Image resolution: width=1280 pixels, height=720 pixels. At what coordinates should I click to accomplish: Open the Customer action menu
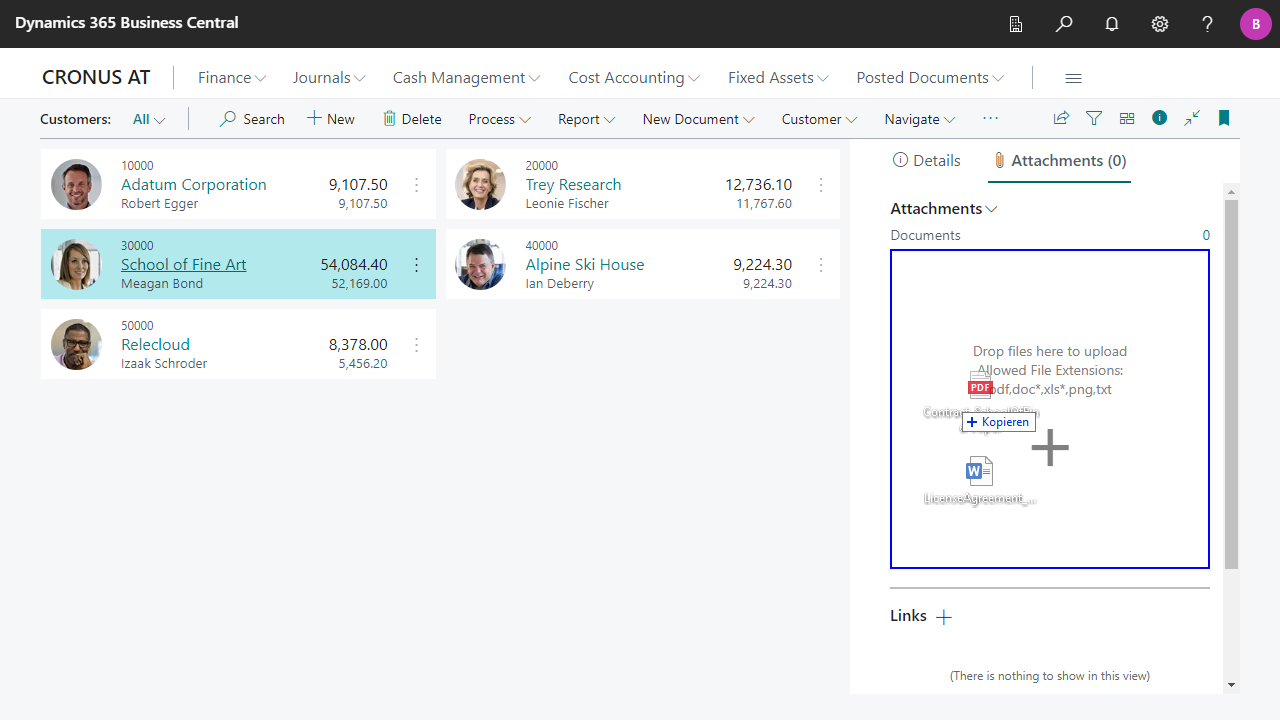pos(819,119)
